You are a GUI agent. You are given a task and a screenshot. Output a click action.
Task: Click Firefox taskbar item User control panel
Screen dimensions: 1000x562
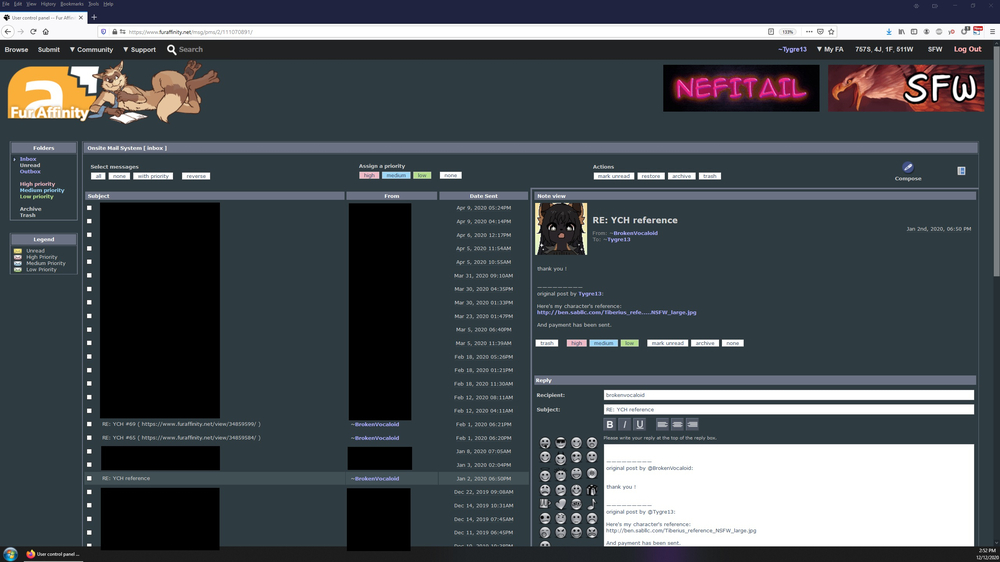[52, 554]
